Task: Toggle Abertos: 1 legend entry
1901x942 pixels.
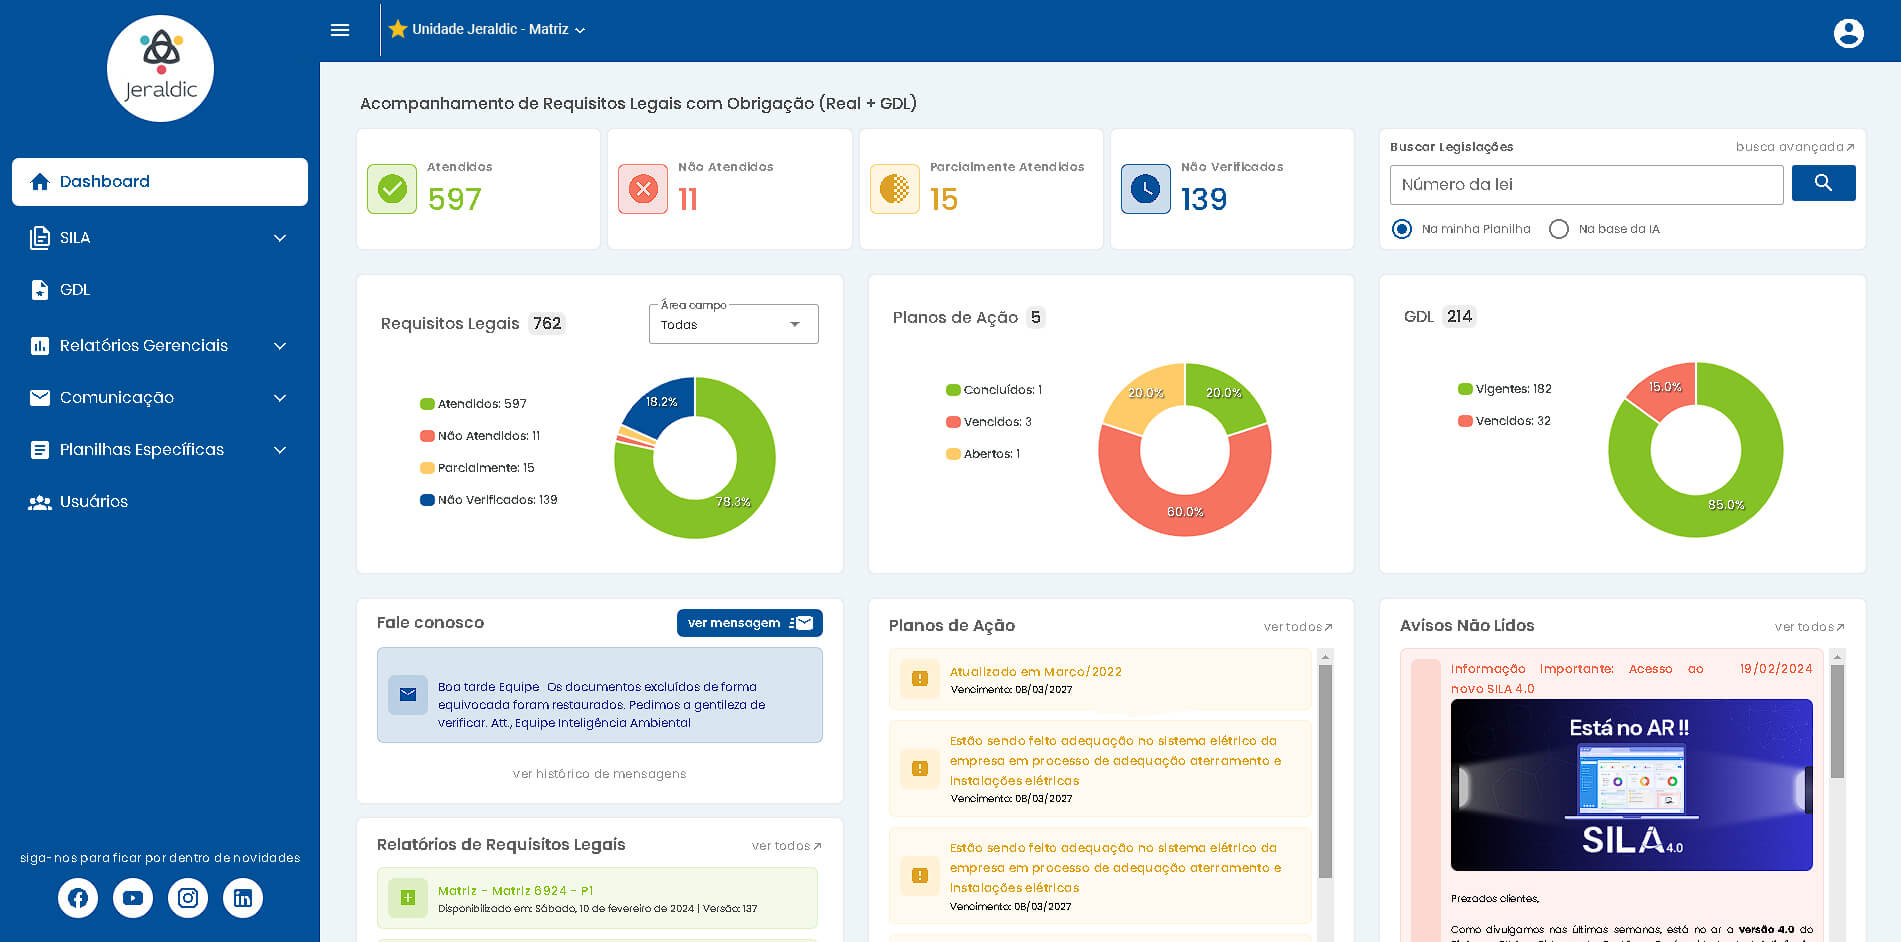Action: click(983, 454)
